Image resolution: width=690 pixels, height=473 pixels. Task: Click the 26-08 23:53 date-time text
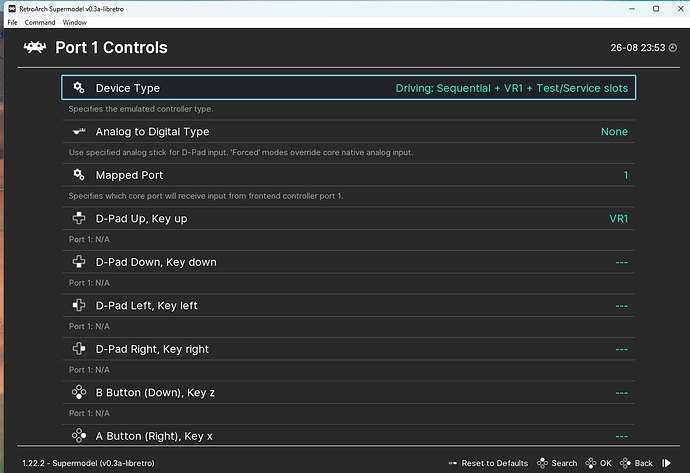[x=638, y=48]
